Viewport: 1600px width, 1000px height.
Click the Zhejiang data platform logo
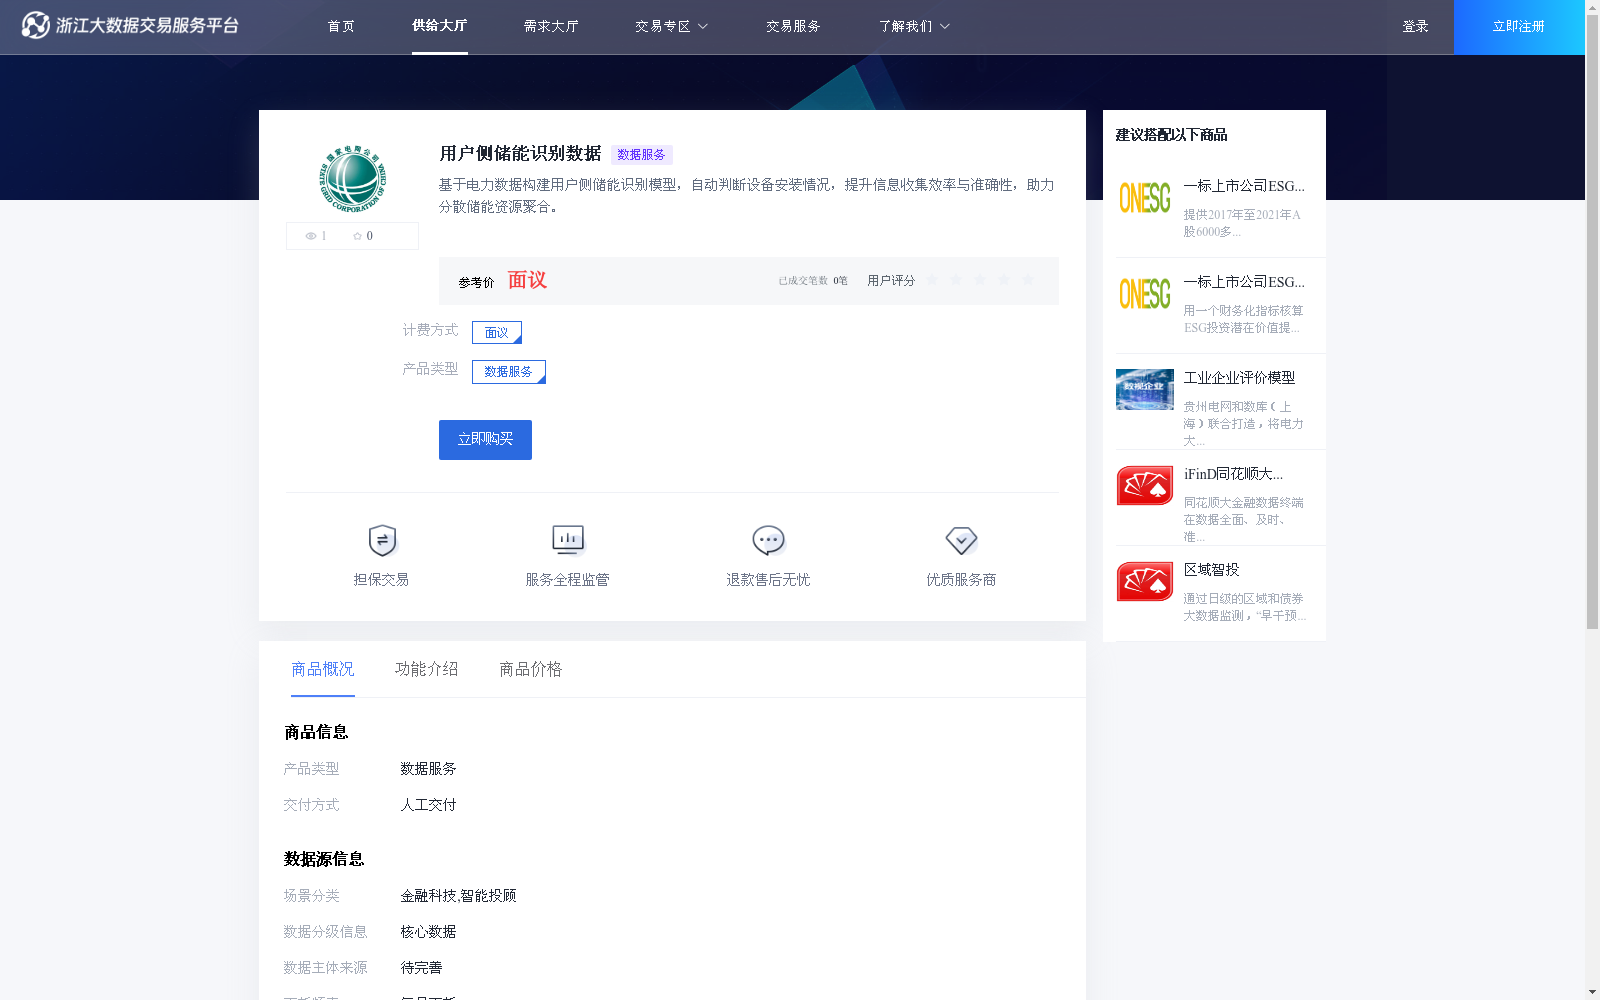[x=130, y=25]
